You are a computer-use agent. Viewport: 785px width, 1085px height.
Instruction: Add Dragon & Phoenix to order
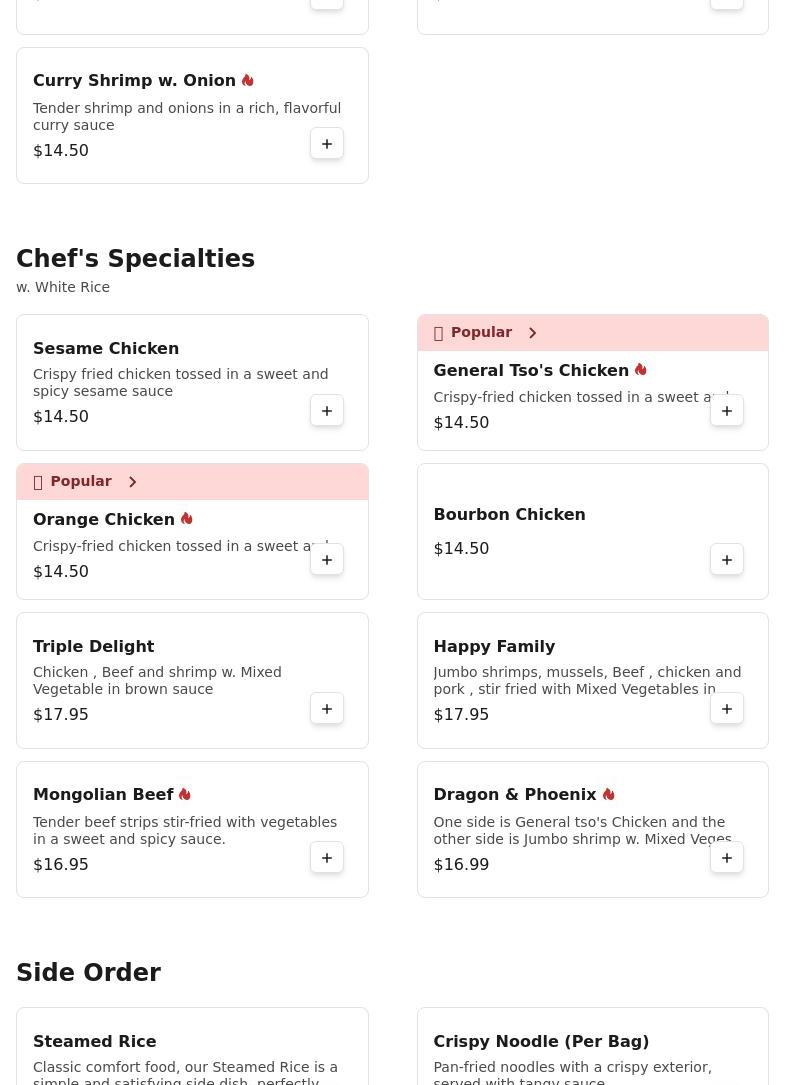(727, 858)
